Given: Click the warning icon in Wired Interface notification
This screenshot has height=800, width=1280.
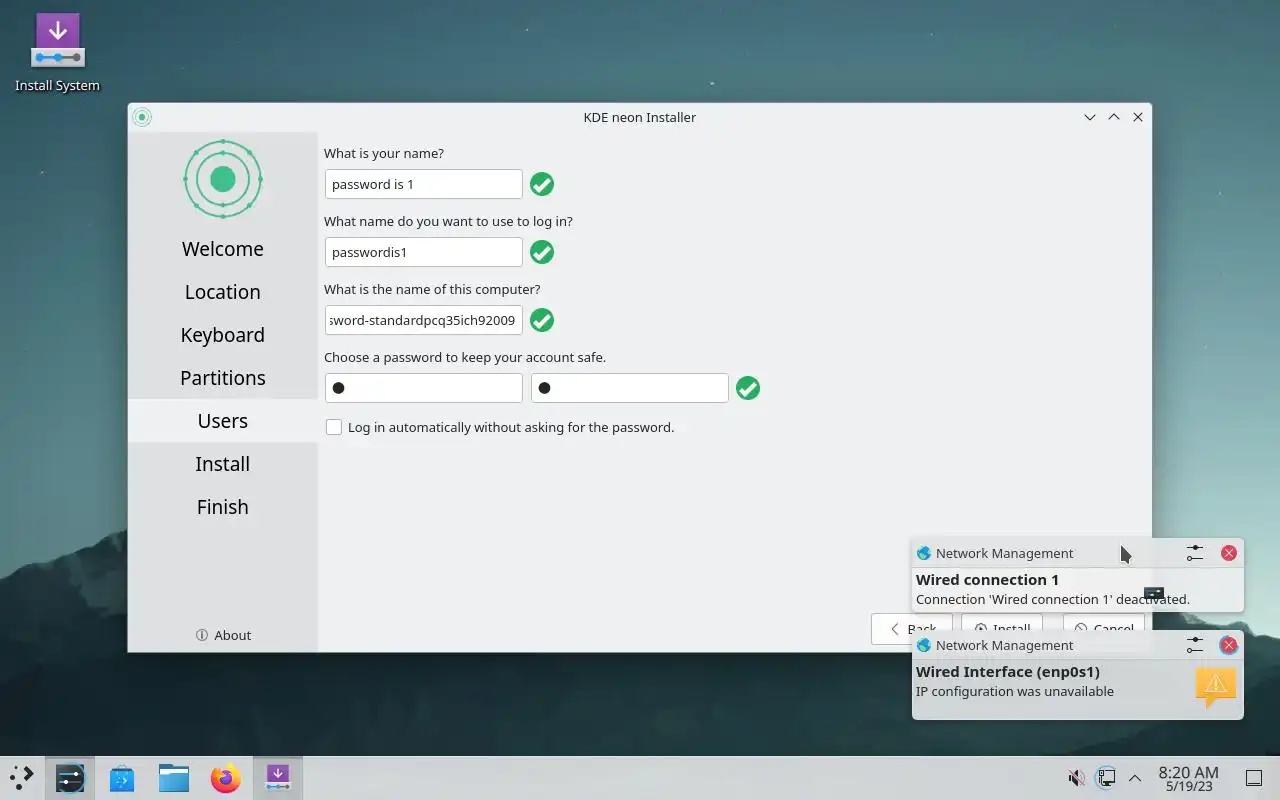Looking at the screenshot, I should [x=1216, y=686].
